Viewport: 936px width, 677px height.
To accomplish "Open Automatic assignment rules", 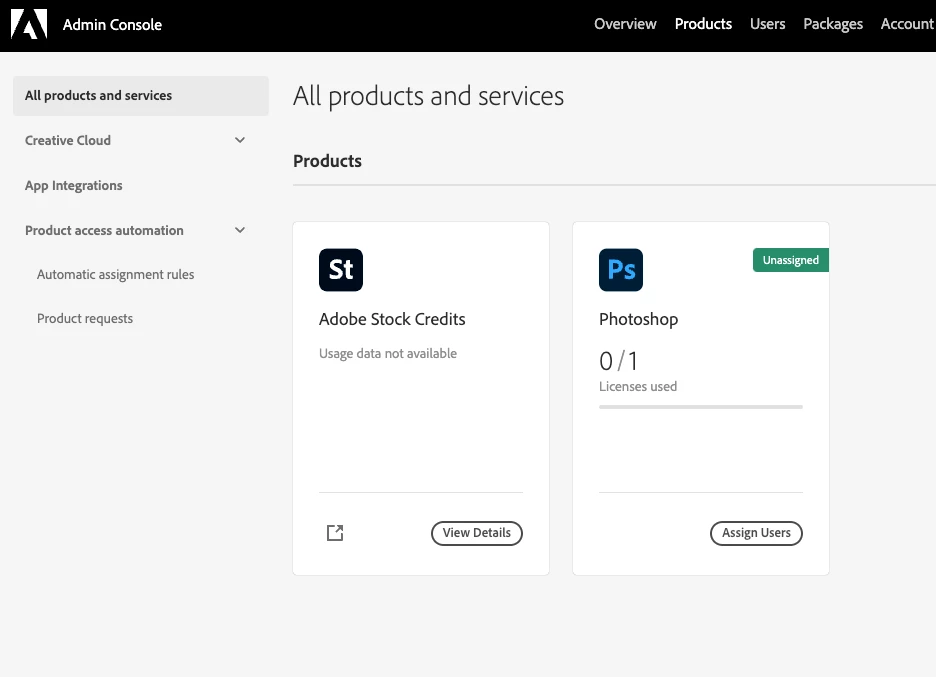I will [x=116, y=275].
